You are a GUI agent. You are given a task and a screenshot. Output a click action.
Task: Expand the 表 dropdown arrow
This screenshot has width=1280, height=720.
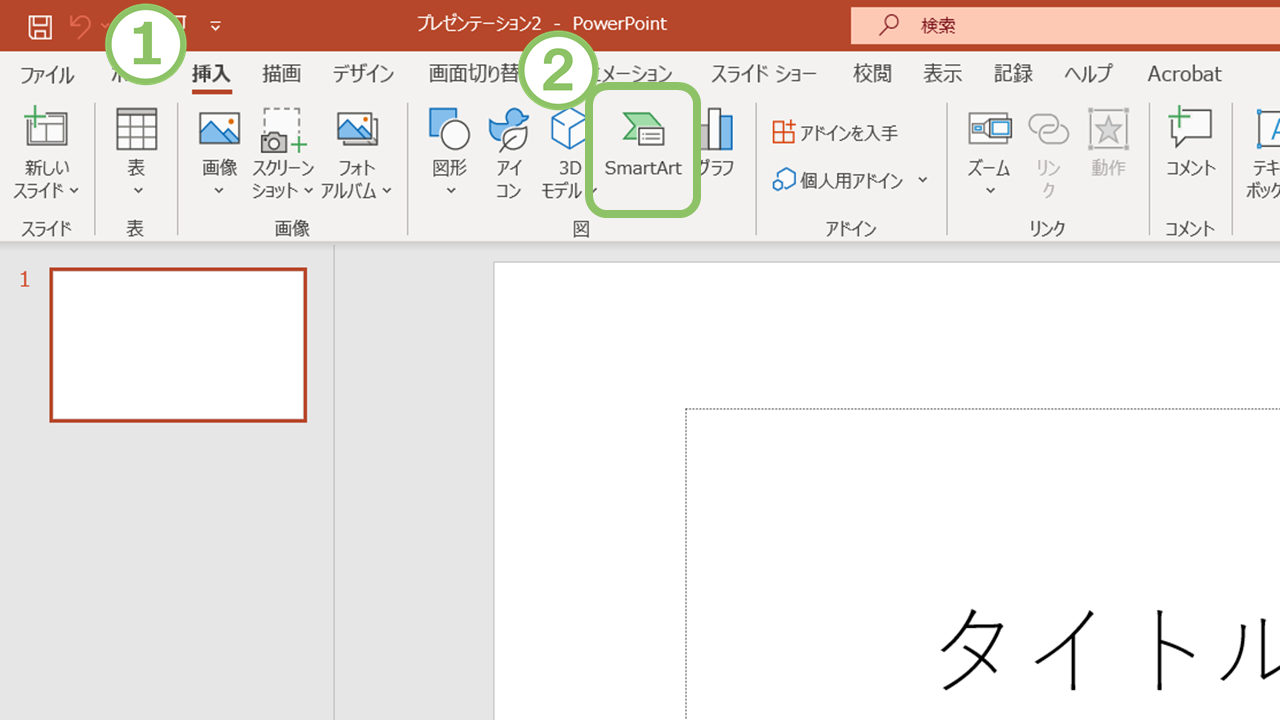pos(137,191)
